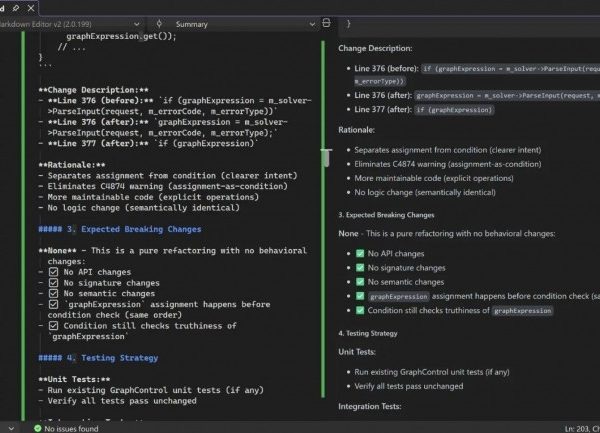Click the source heading ##### 3. Expected Breaking Changes

tap(119, 229)
